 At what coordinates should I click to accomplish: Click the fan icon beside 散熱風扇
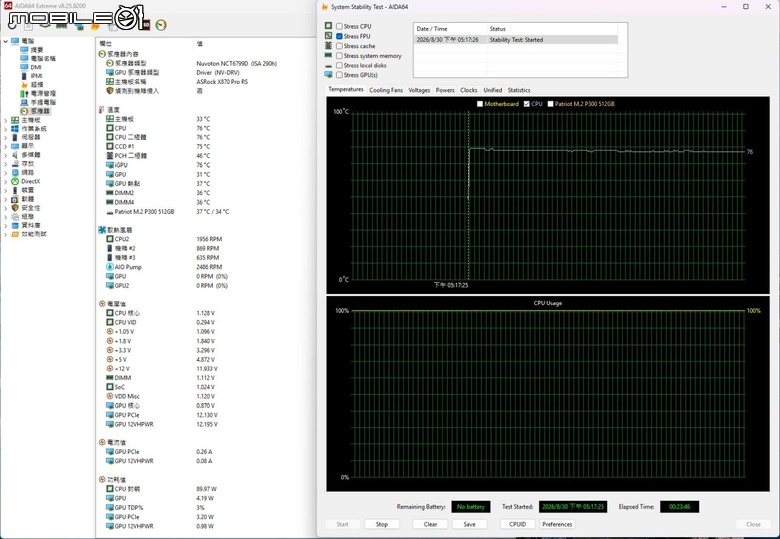coord(102,230)
